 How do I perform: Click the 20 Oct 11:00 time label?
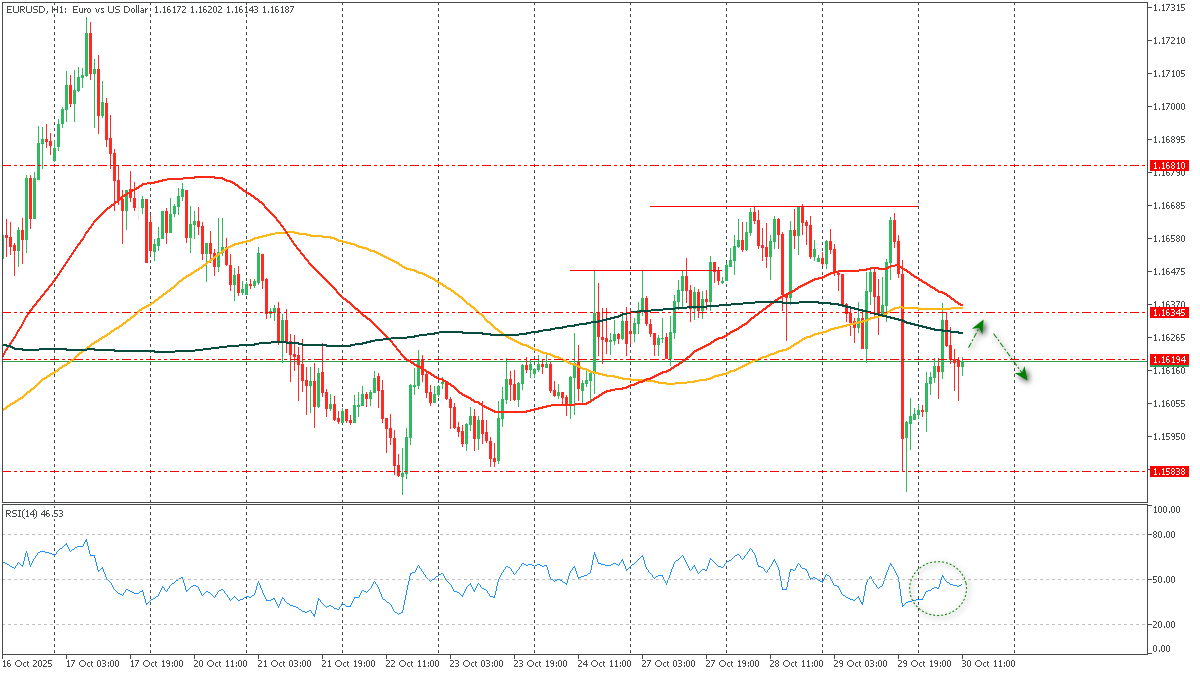point(223,663)
